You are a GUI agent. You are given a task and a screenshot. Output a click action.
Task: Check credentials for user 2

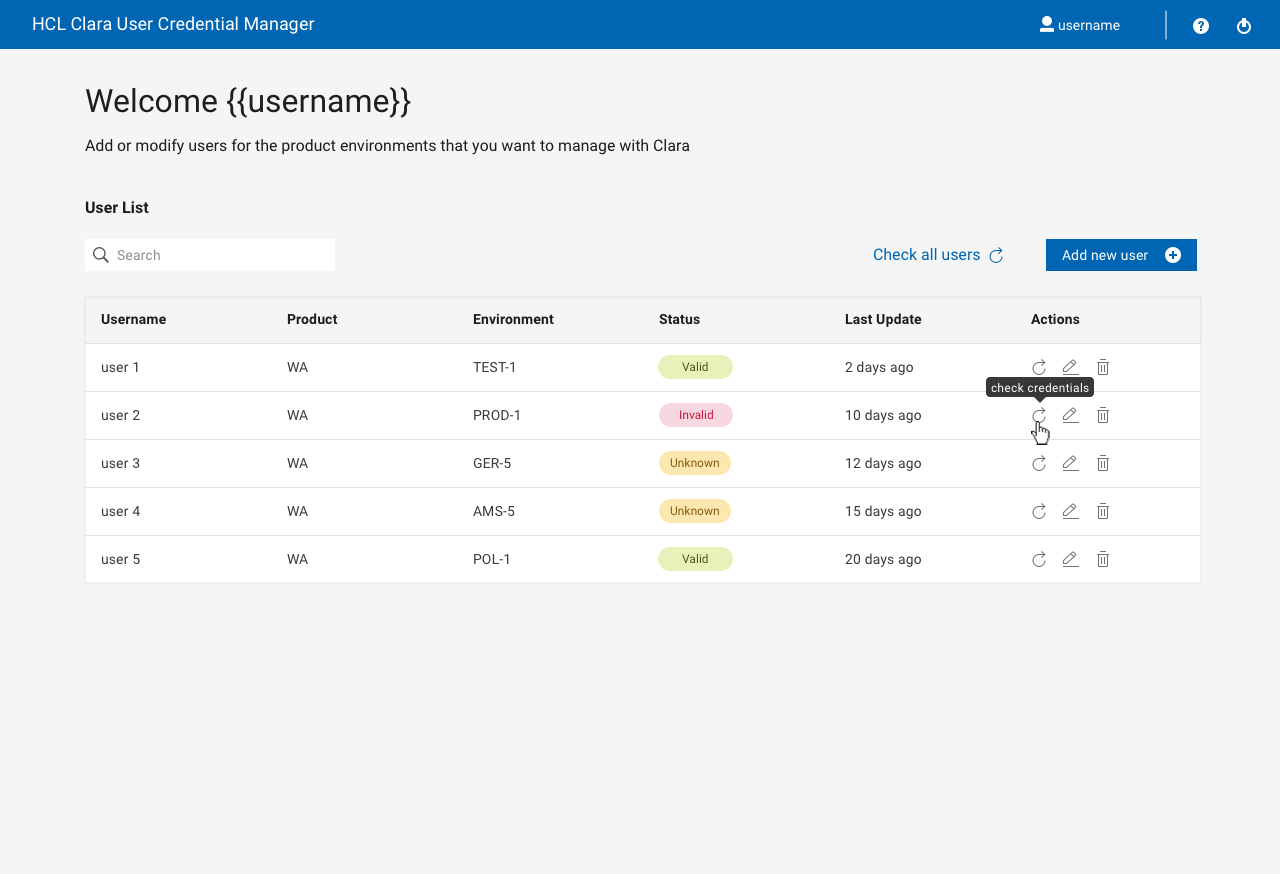1039,415
